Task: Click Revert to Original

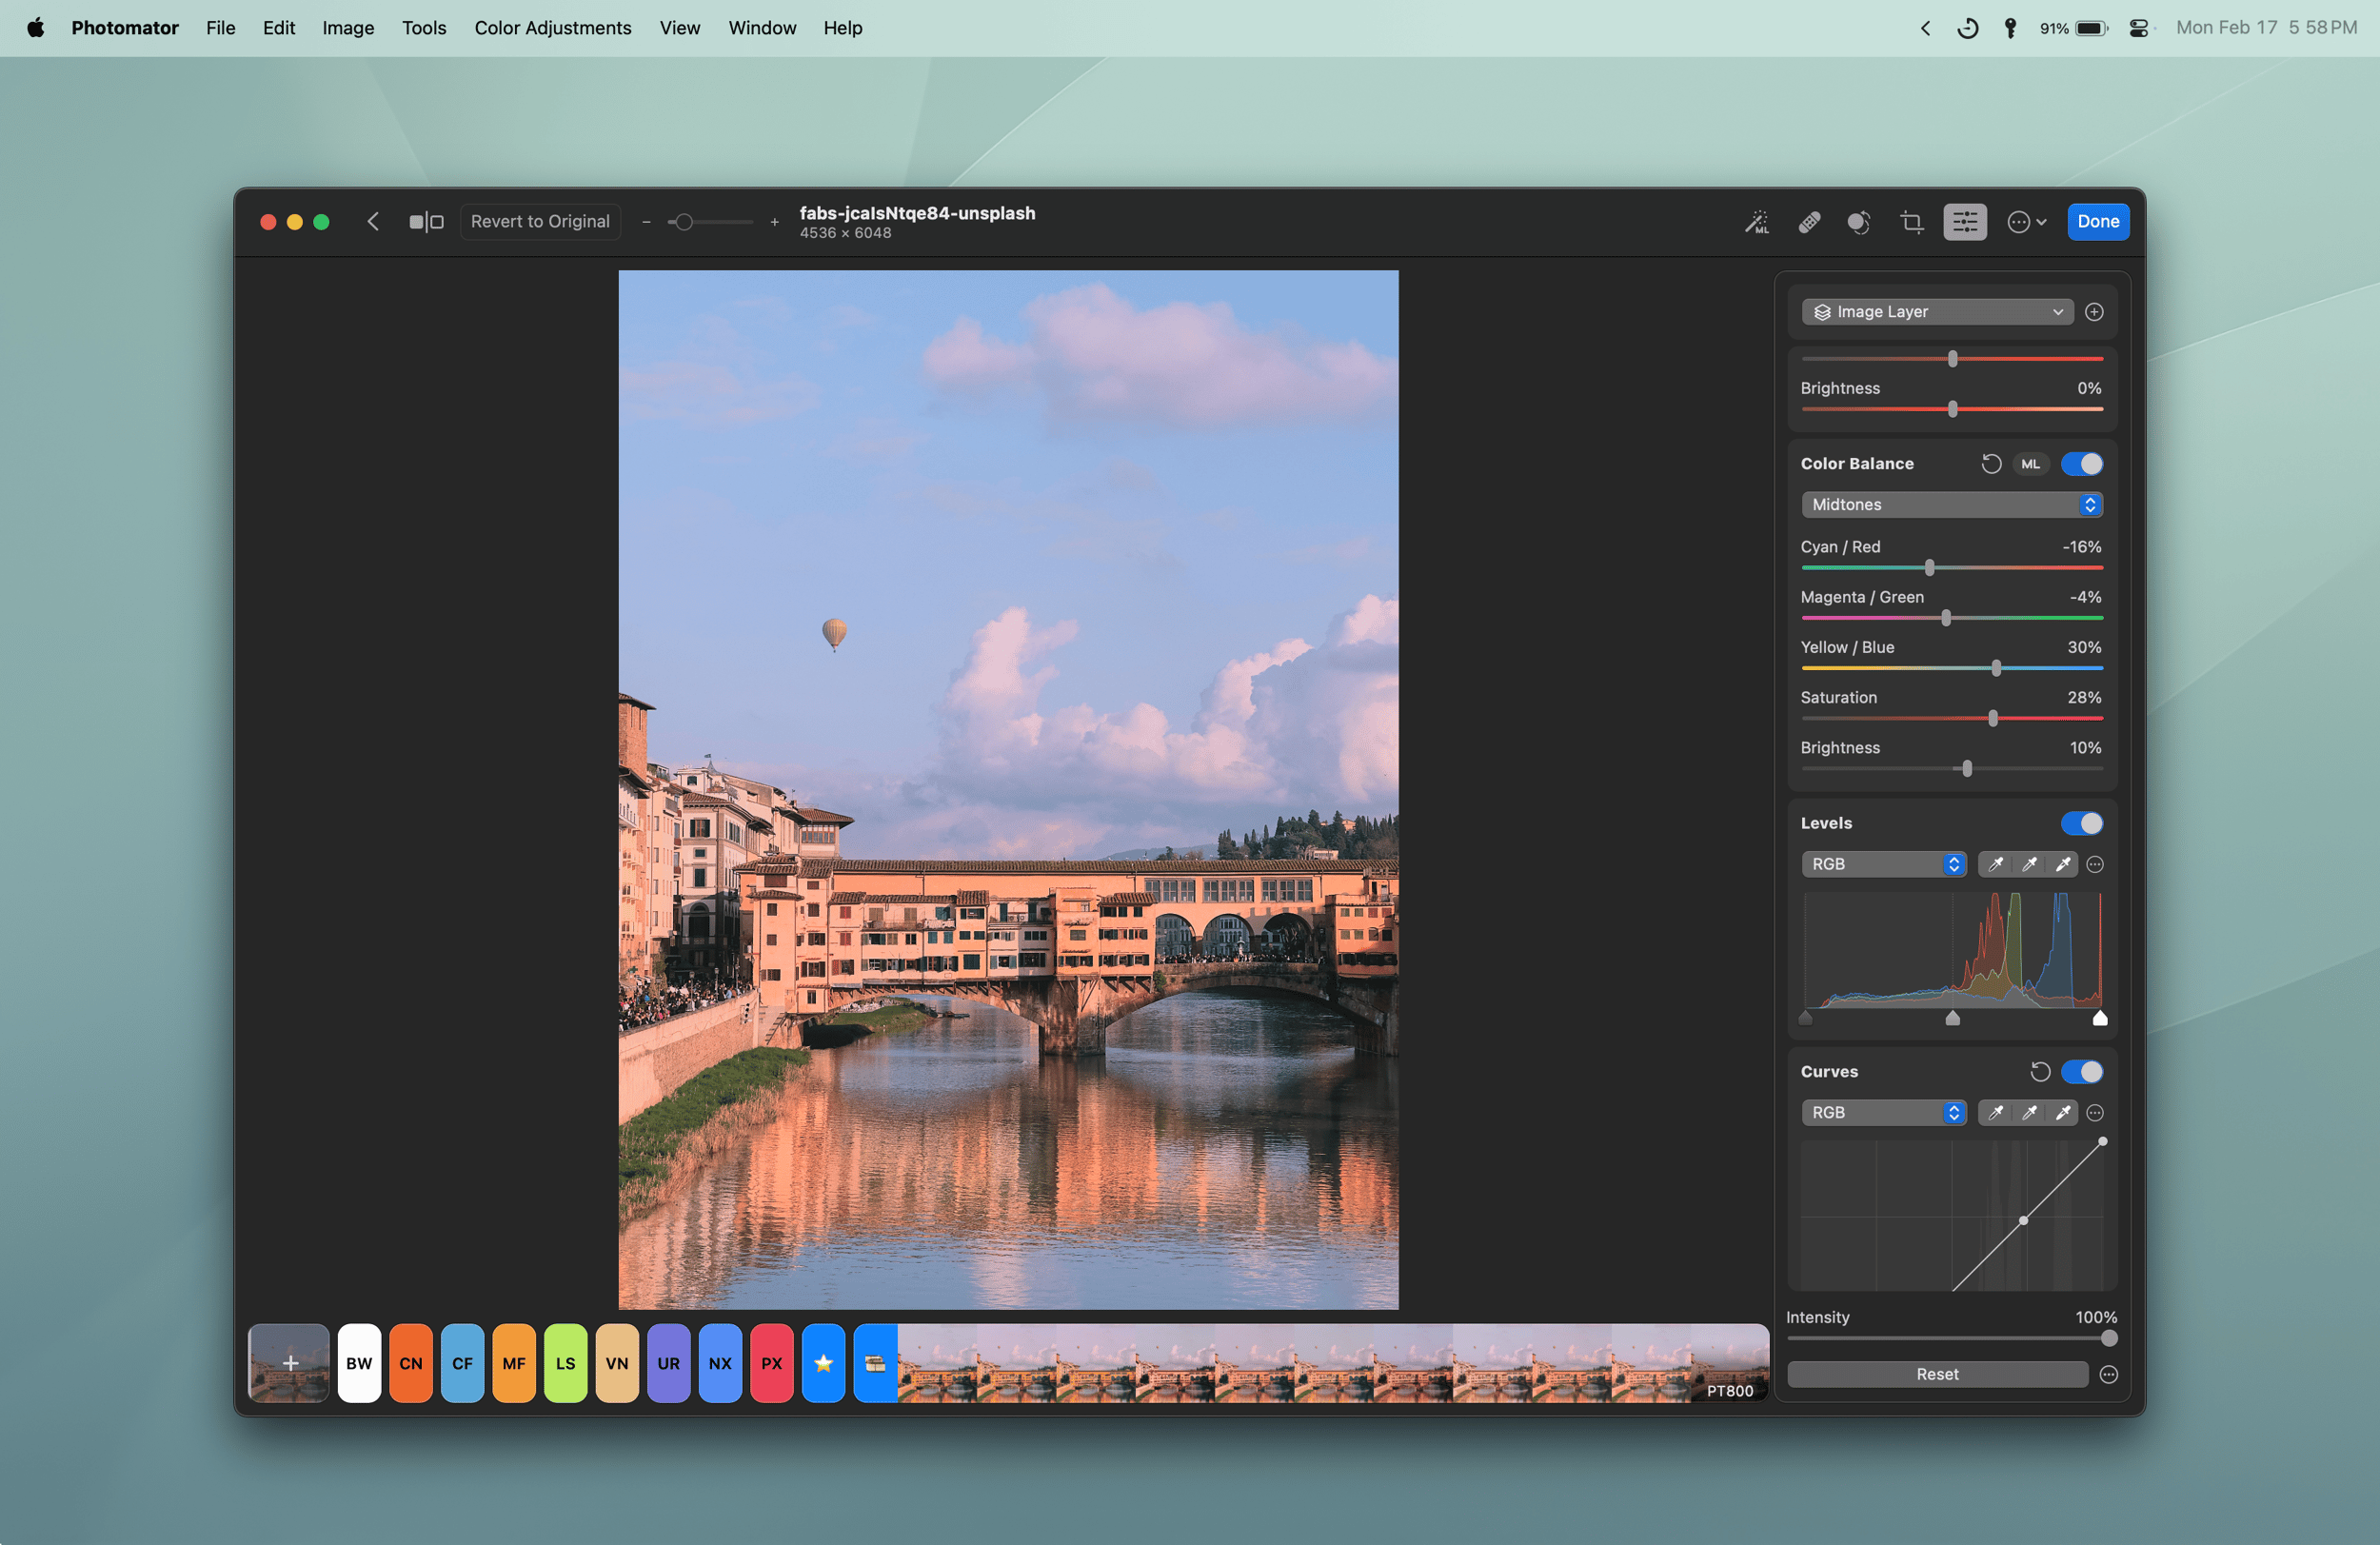Action: pos(540,222)
